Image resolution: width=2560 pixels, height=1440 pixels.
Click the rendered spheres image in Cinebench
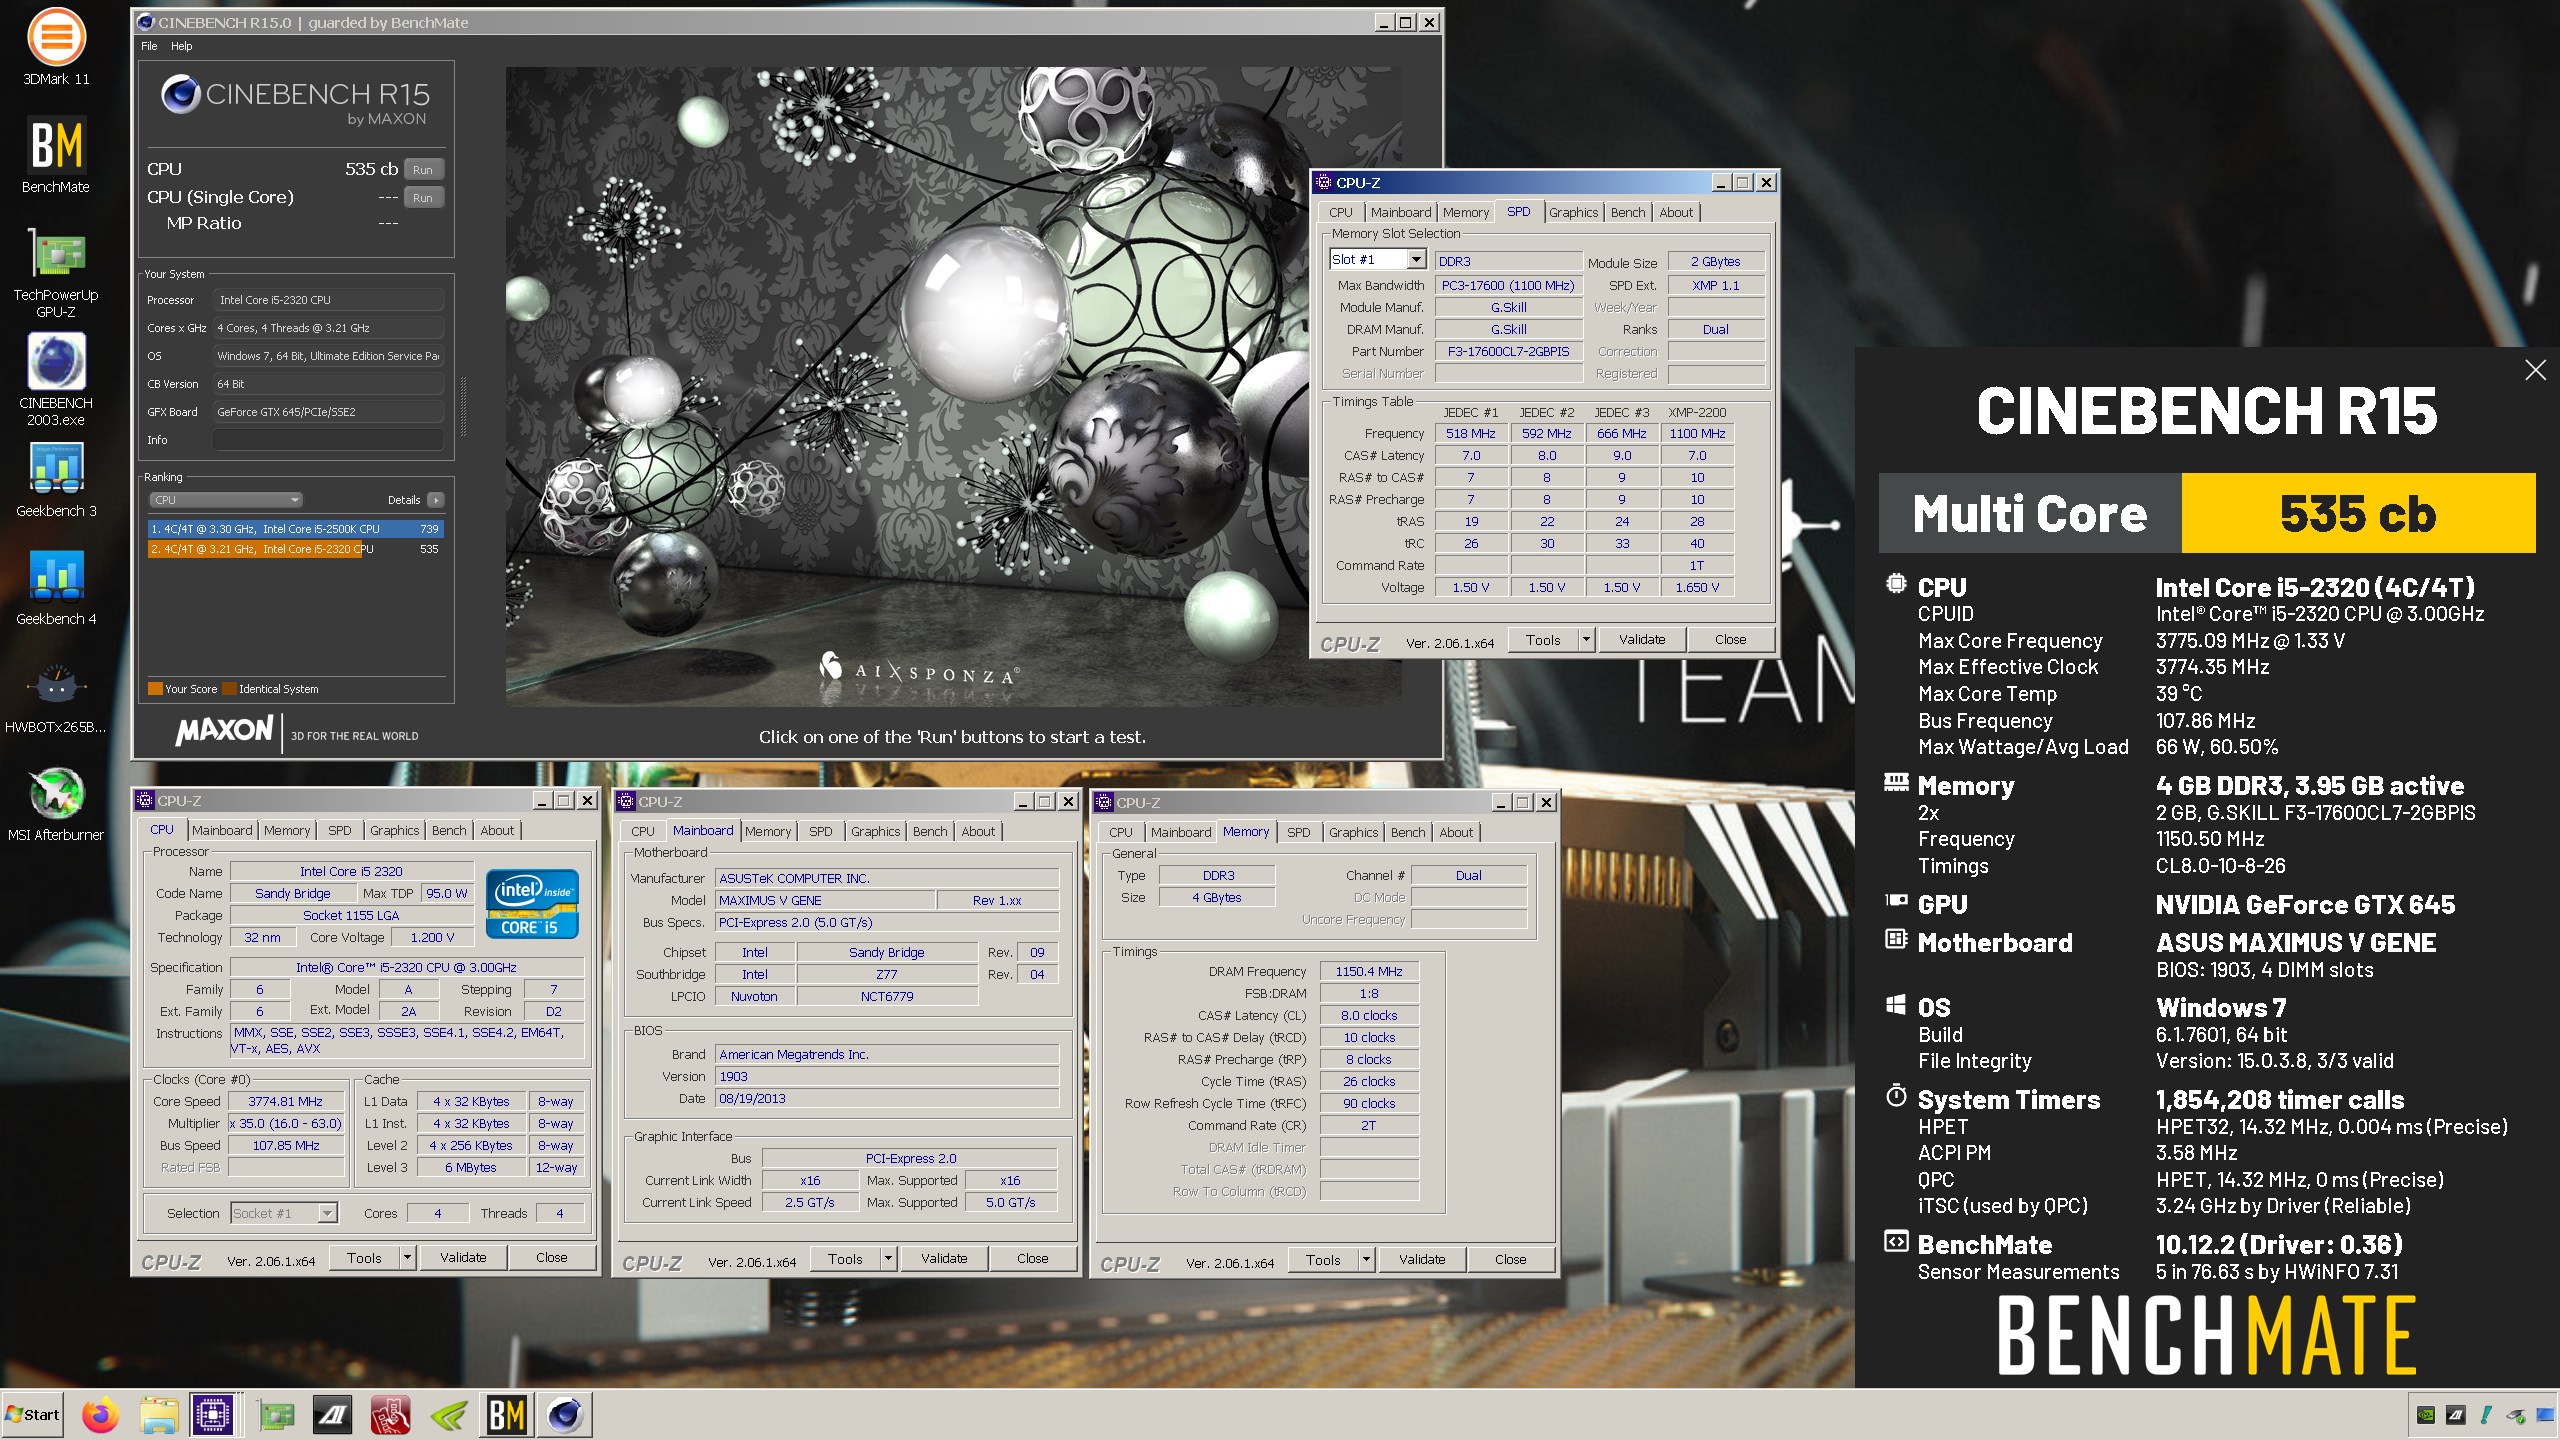(953, 387)
